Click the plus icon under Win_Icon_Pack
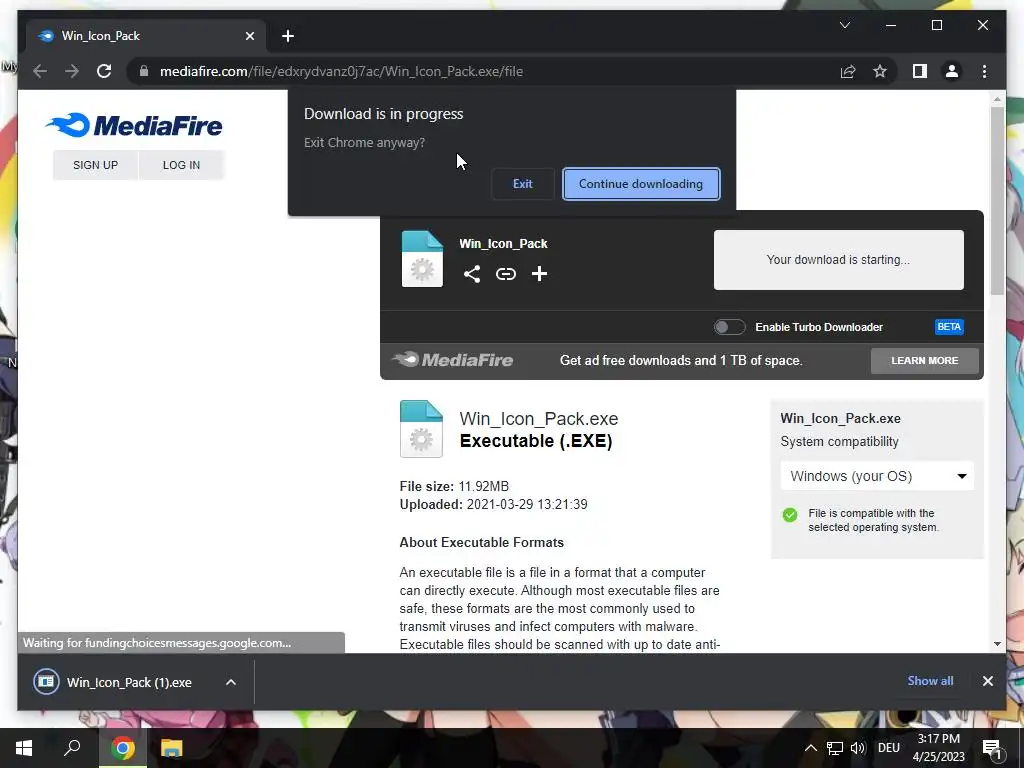Screen dimensions: 1024x768 point(539,274)
